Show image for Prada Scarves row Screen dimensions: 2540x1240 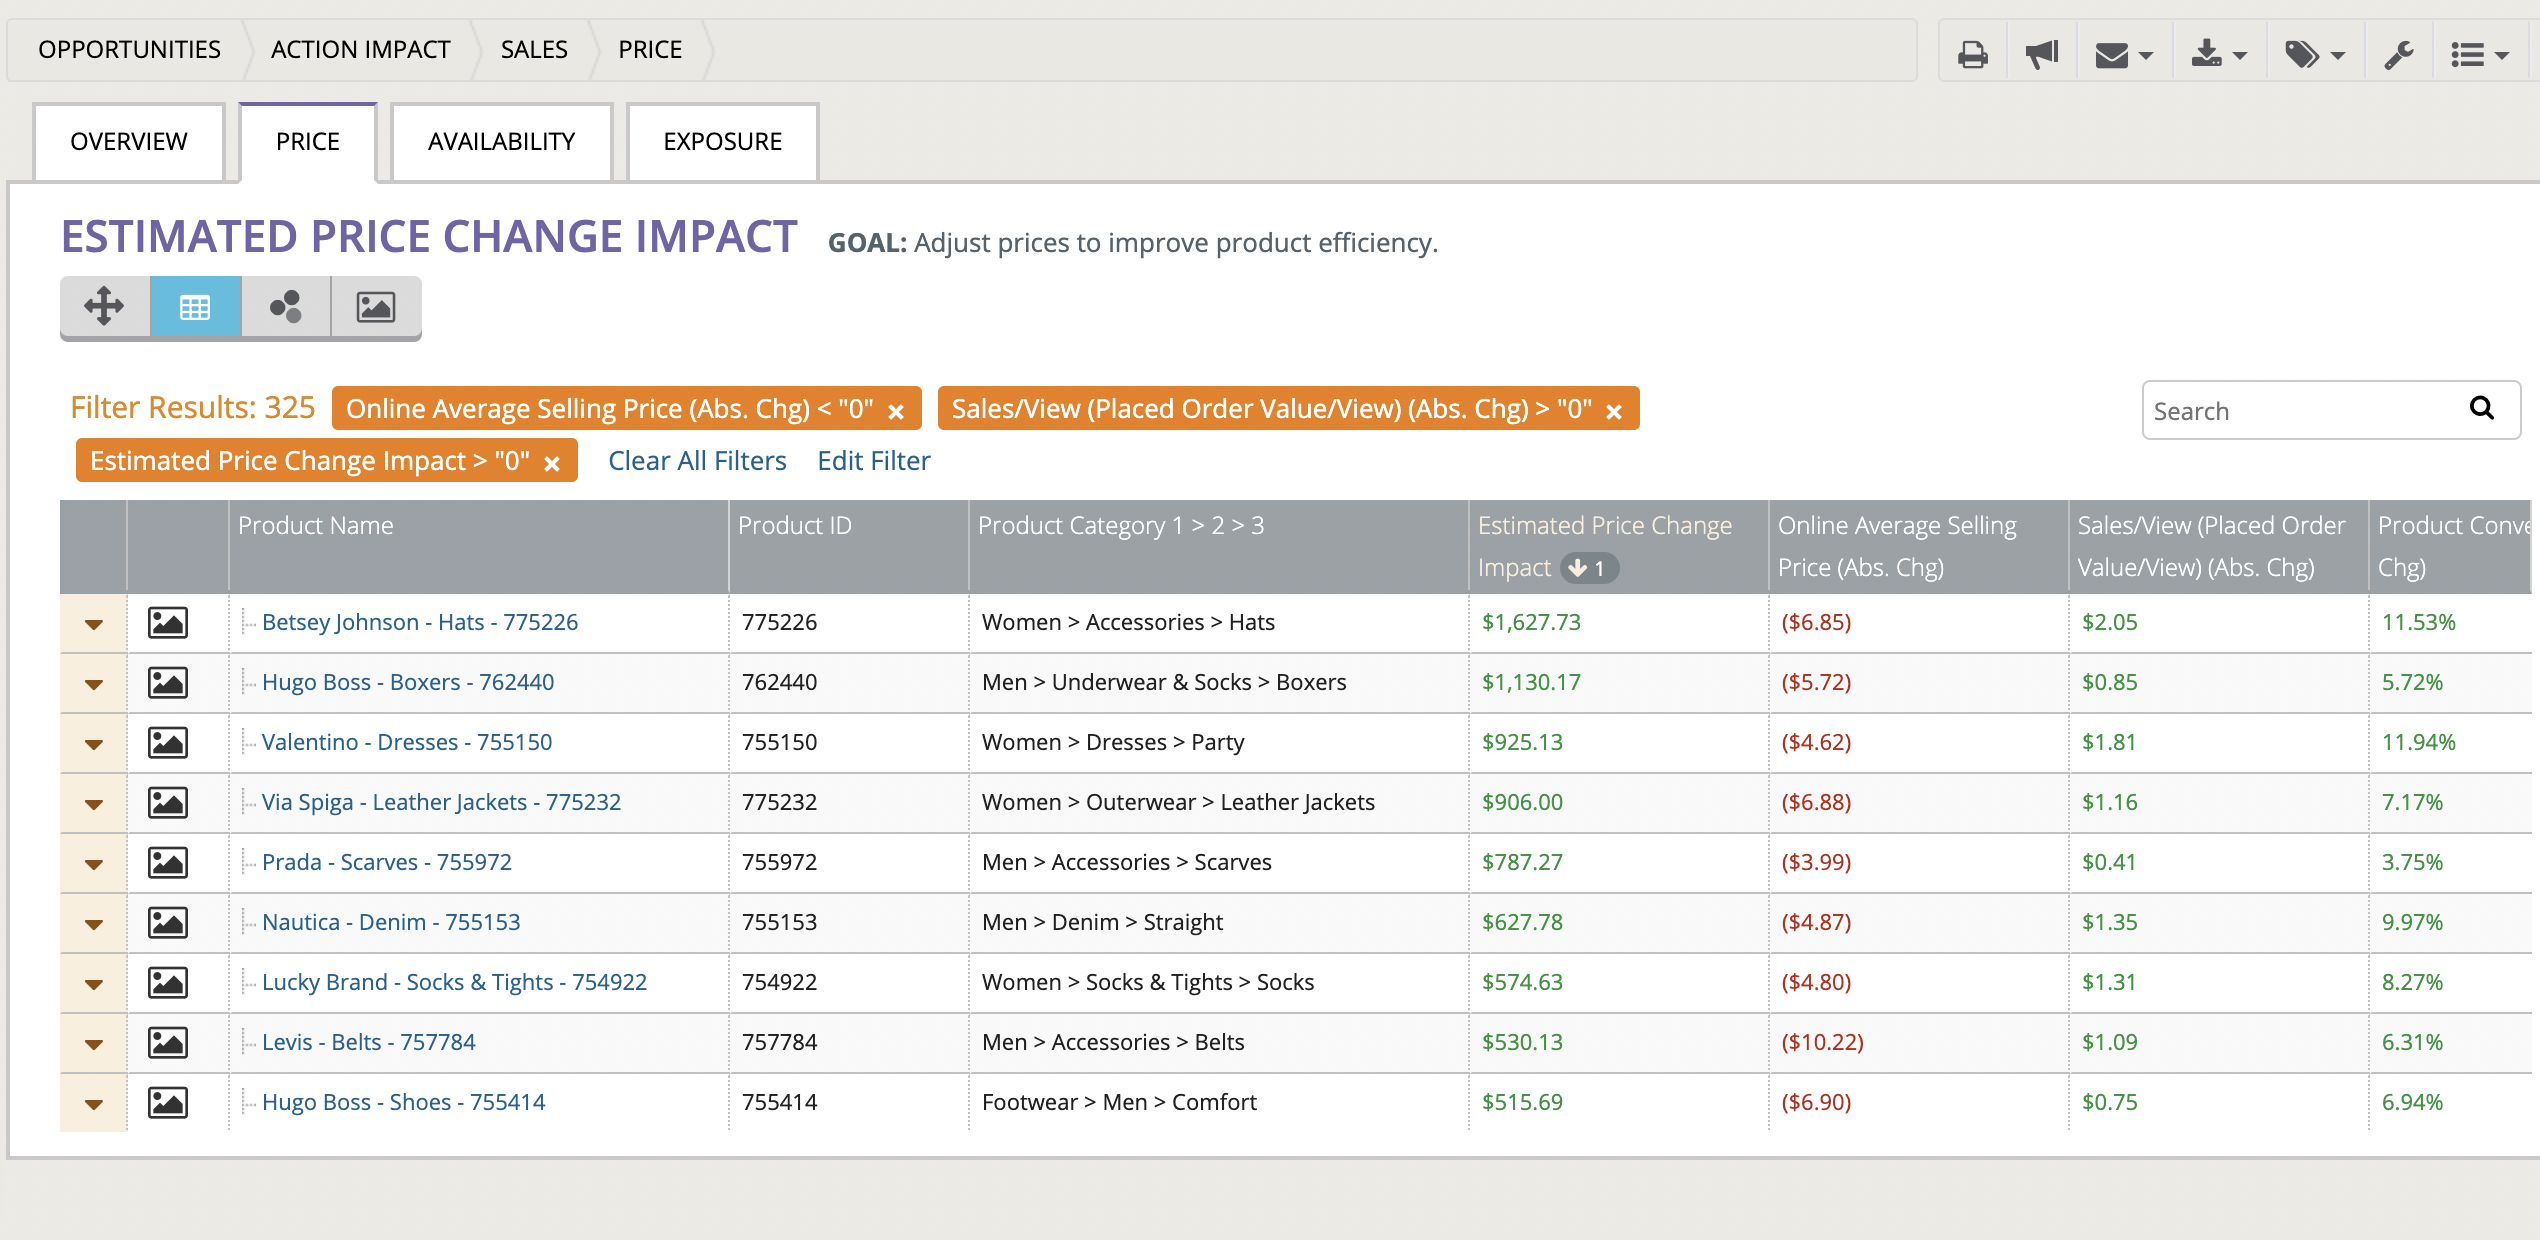(168, 862)
